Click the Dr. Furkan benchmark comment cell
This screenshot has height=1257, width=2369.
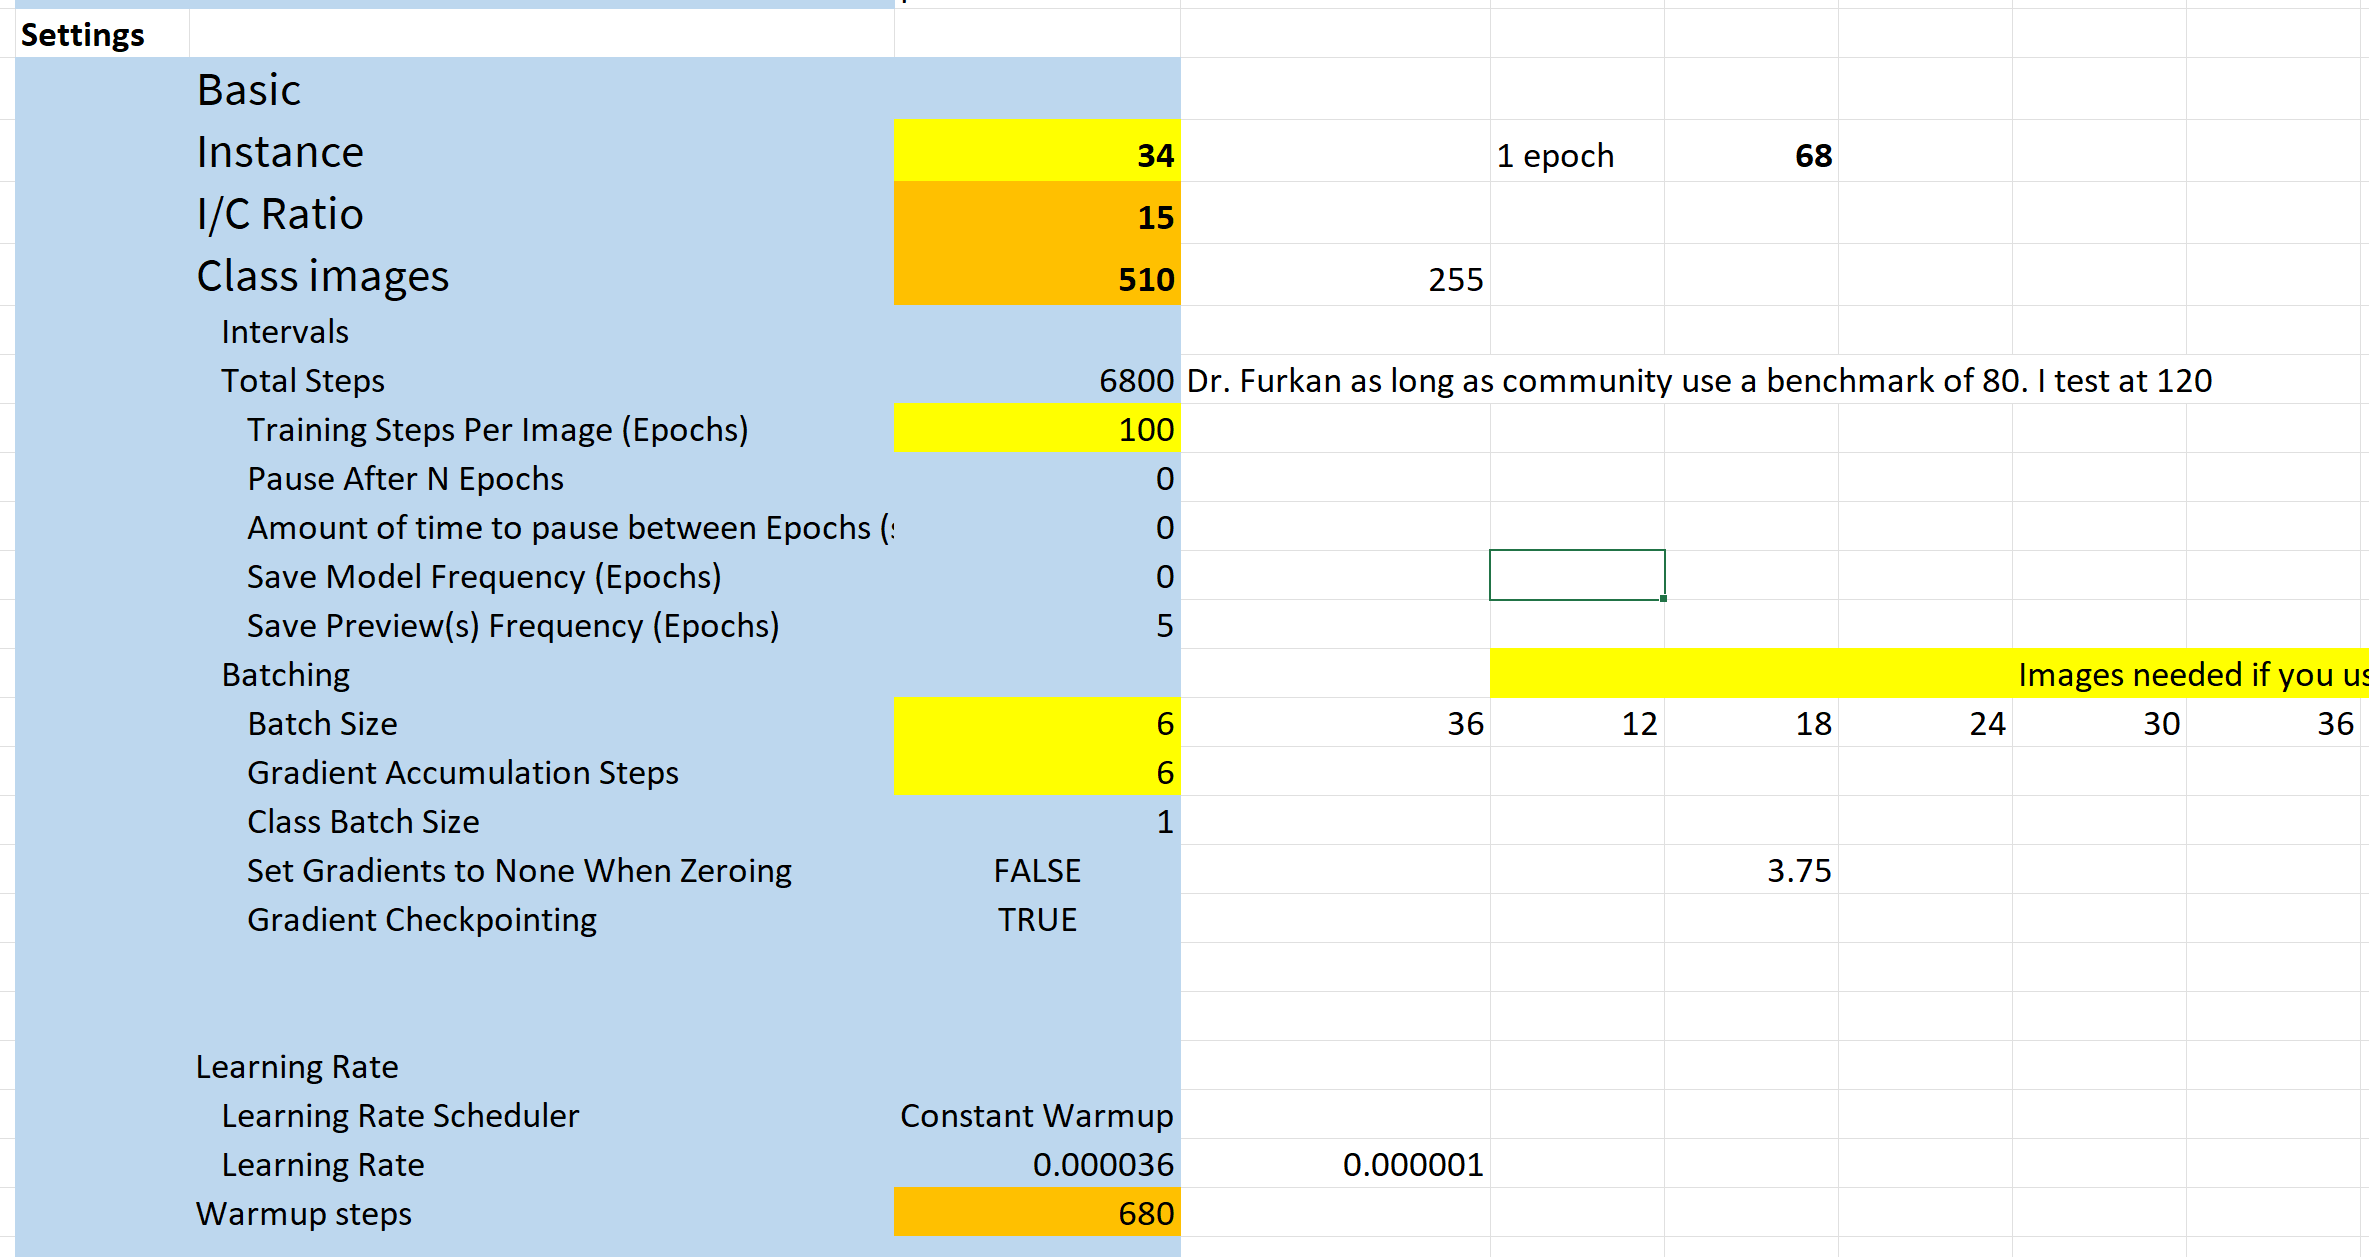(x=1335, y=380)
